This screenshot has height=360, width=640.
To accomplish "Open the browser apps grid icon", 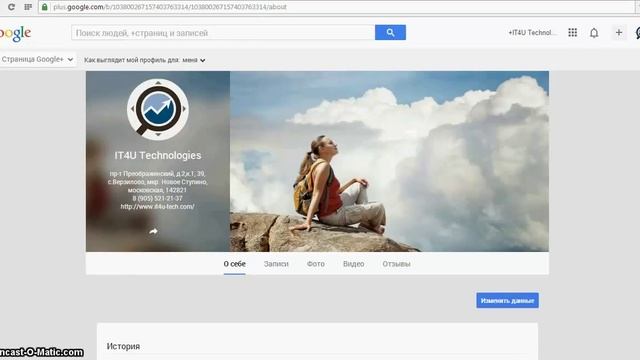I will [x=28, y=7].
